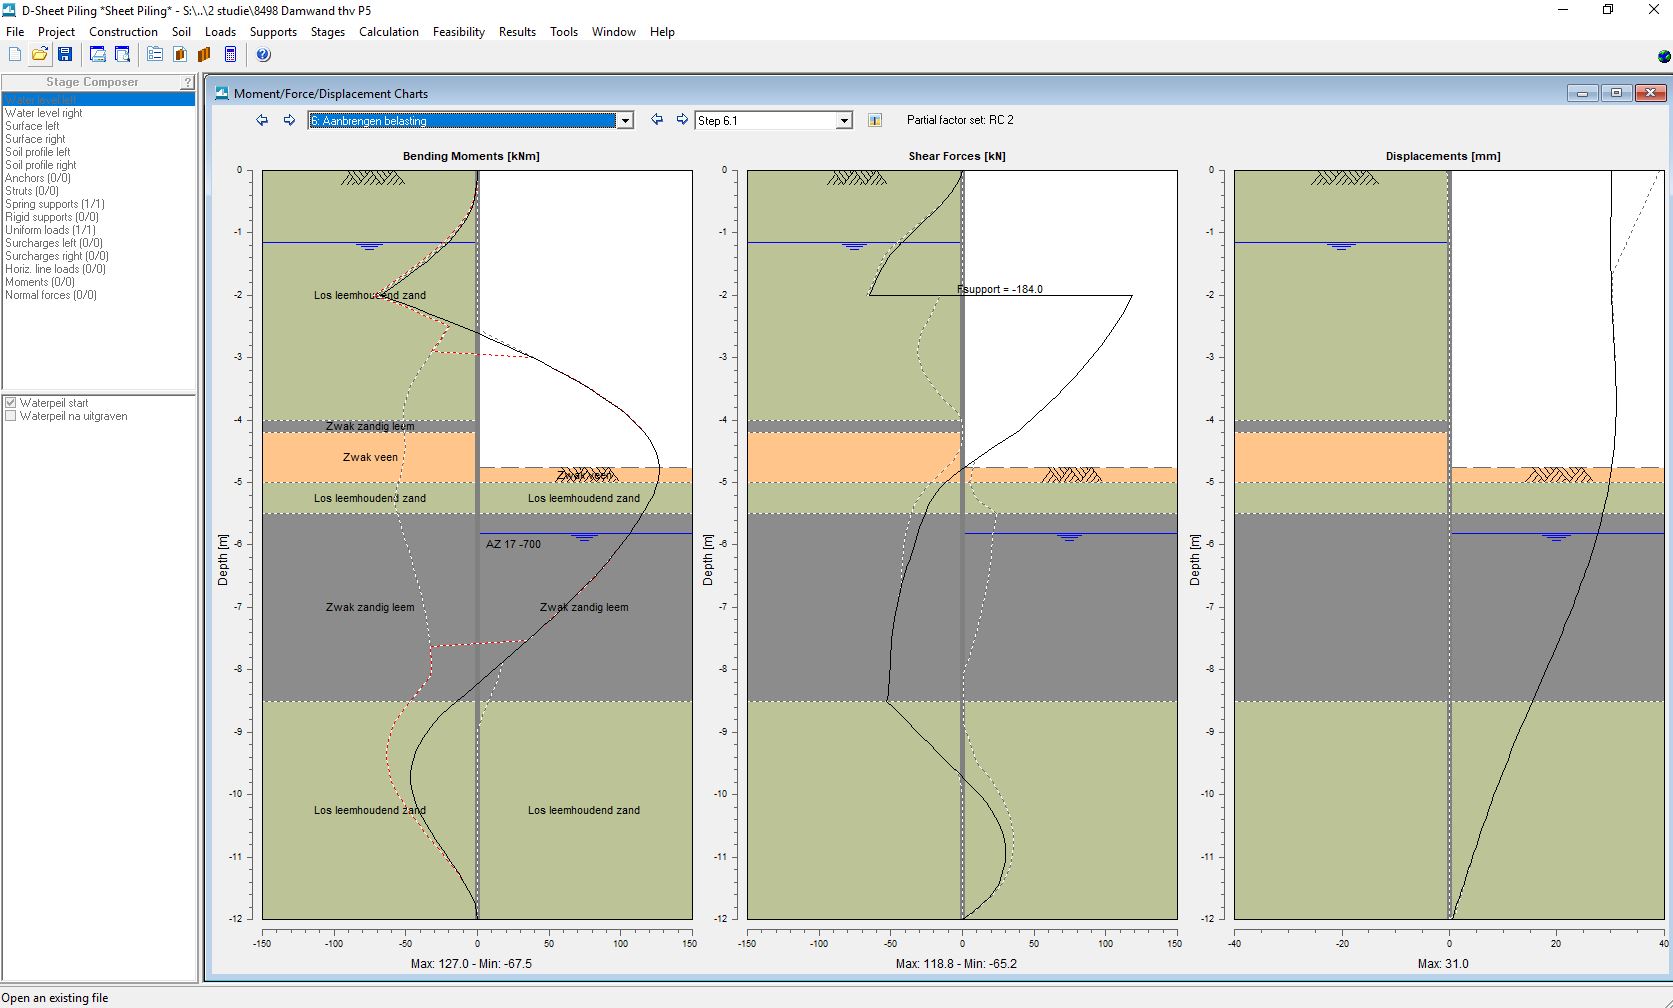Expand the stage dropdown showing Aanbrengen belasting
Screen dimensions: 1673x1008
625,121
